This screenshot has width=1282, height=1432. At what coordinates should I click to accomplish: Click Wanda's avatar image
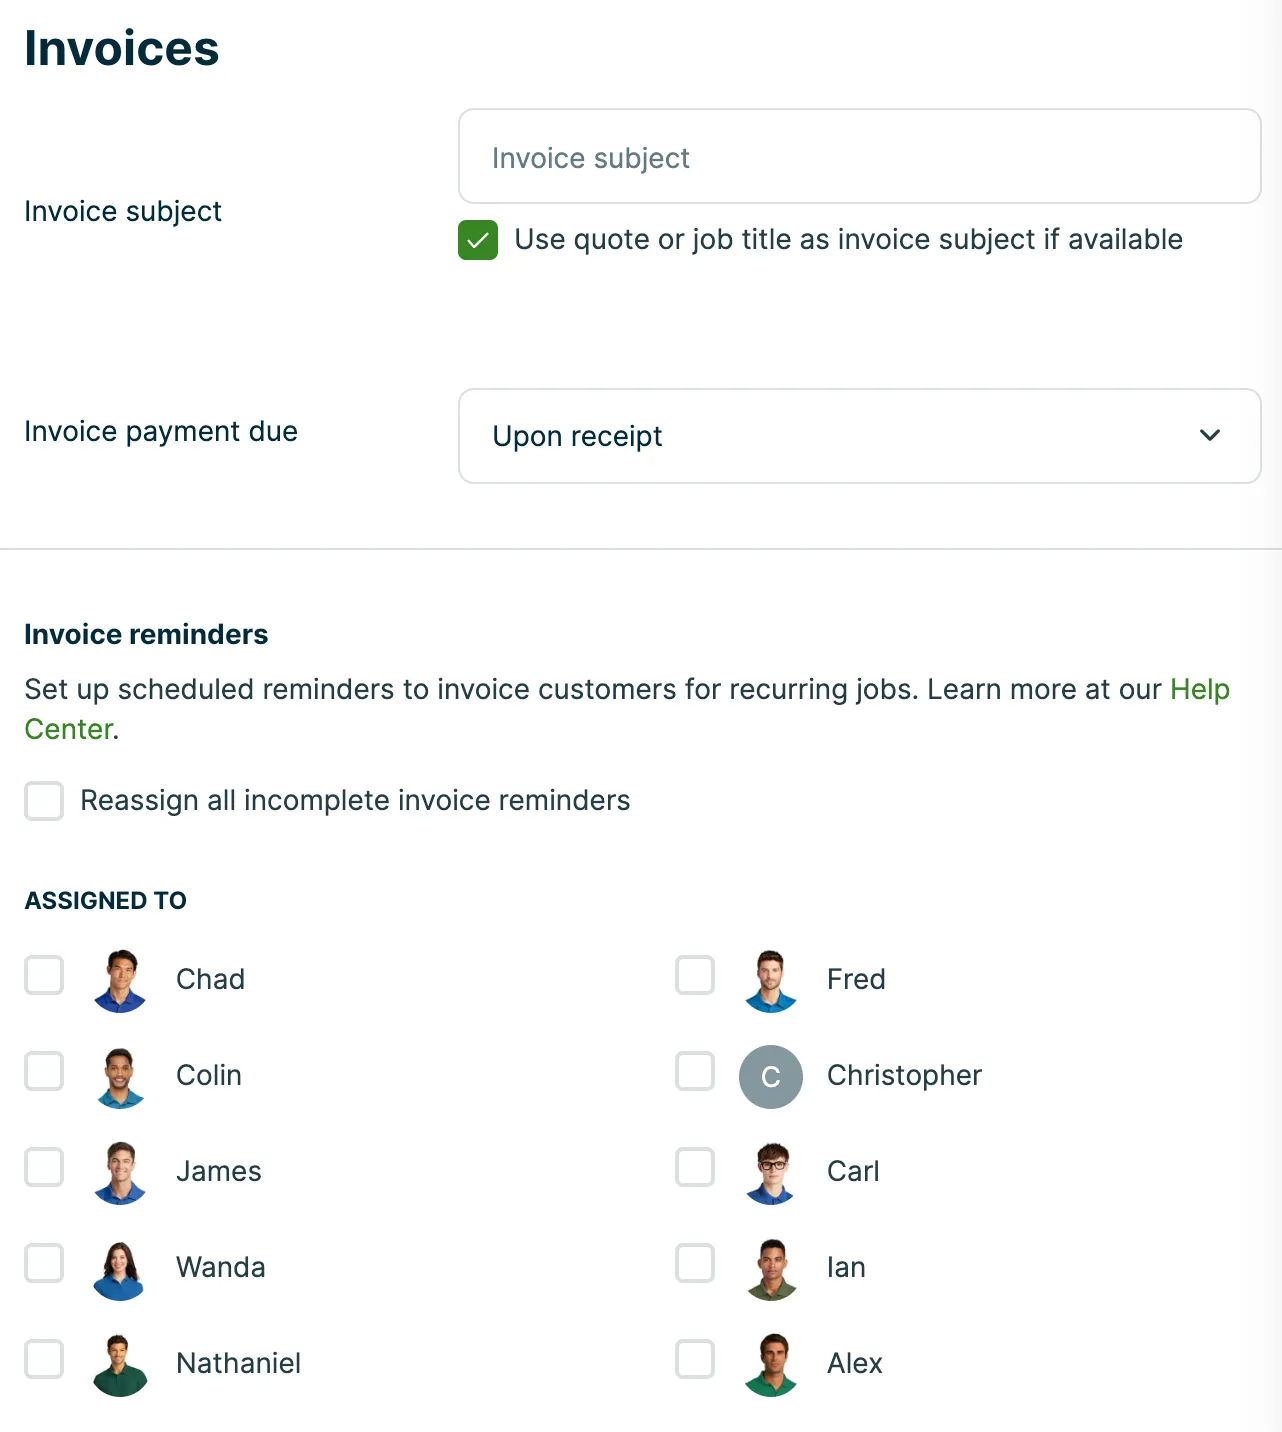[120, 1269]
